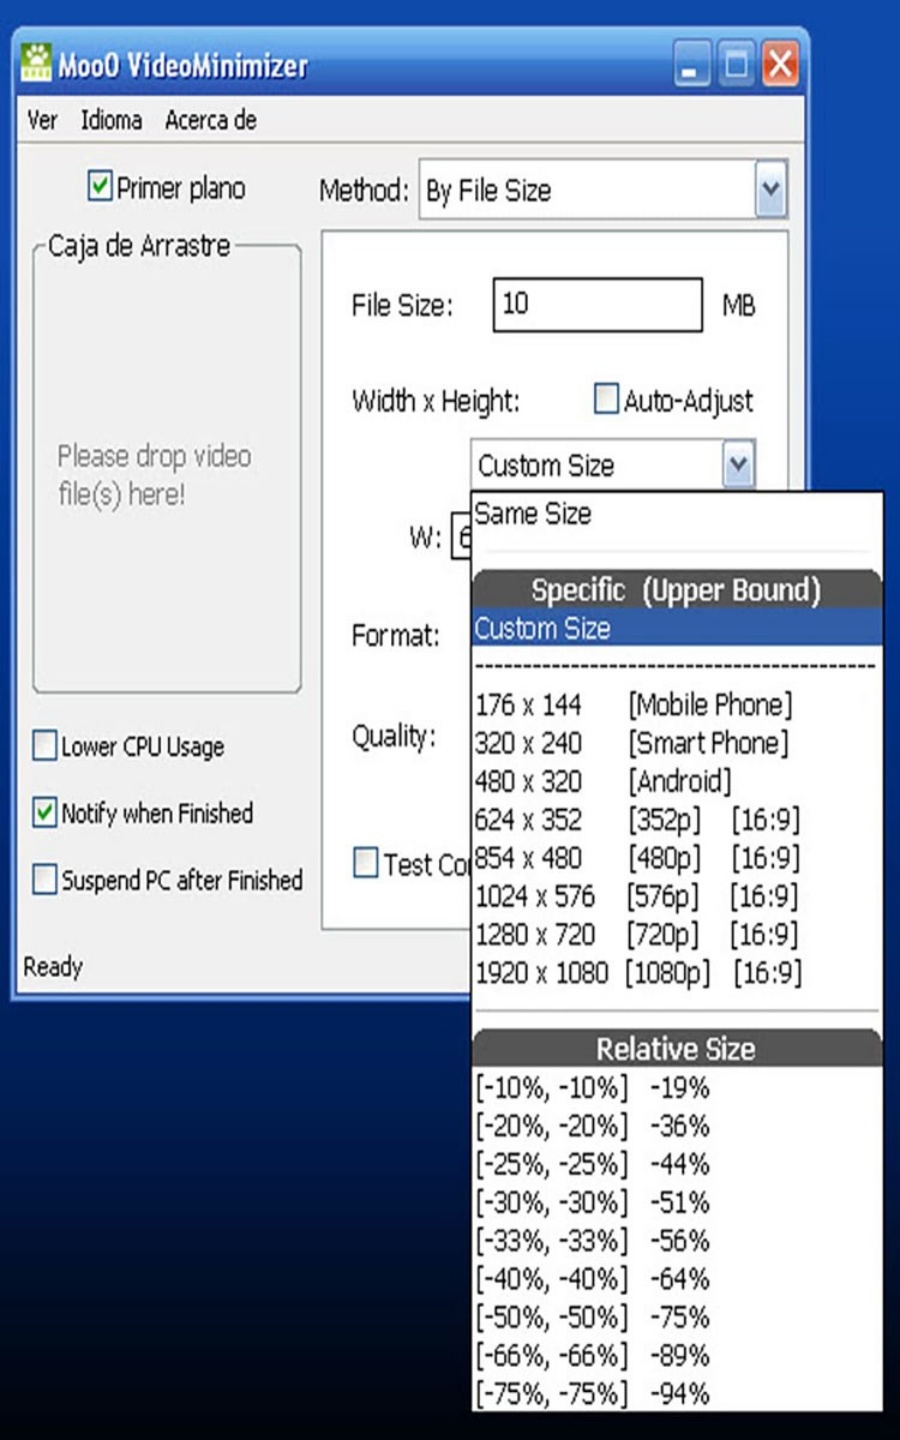This screenshot has width=900, height=1440.
Task: Open the Acerca de menu
Action: [x=210, y=121]
